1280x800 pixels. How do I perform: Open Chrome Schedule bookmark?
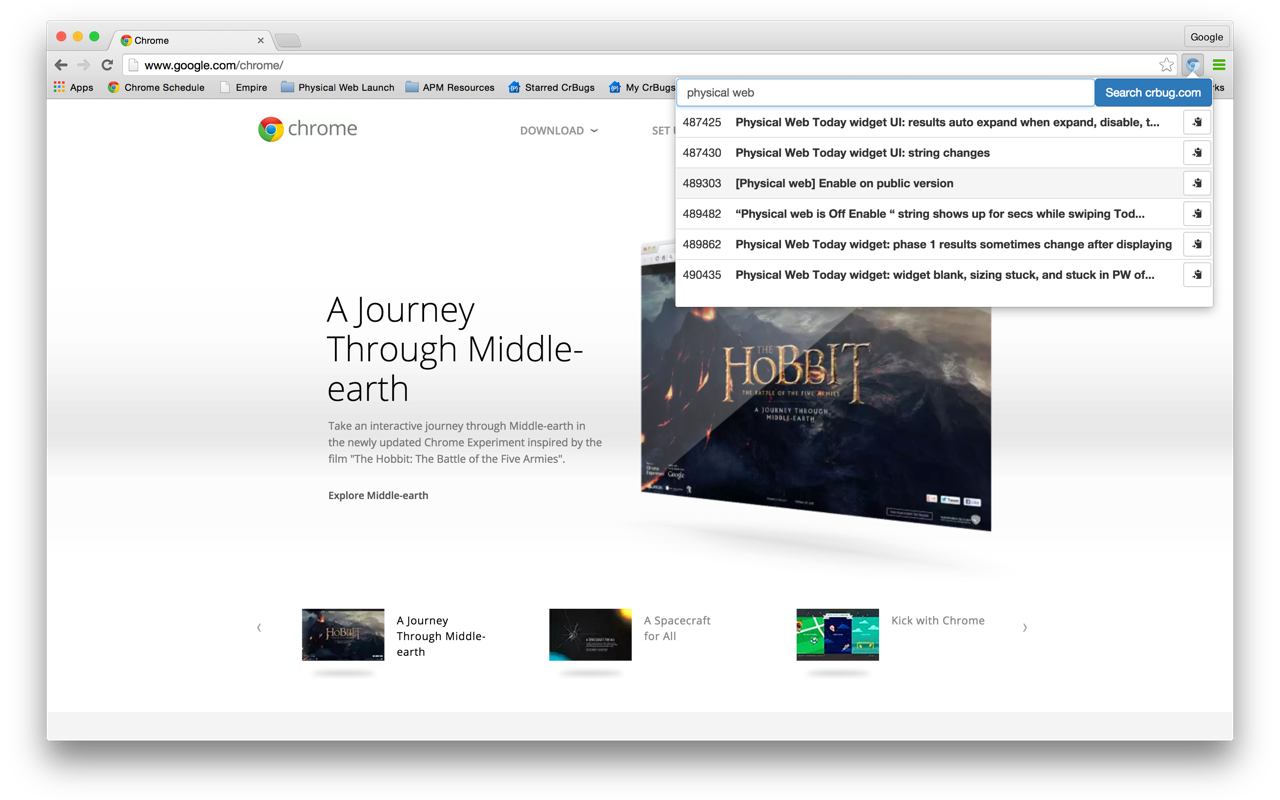tap(156, 87)
